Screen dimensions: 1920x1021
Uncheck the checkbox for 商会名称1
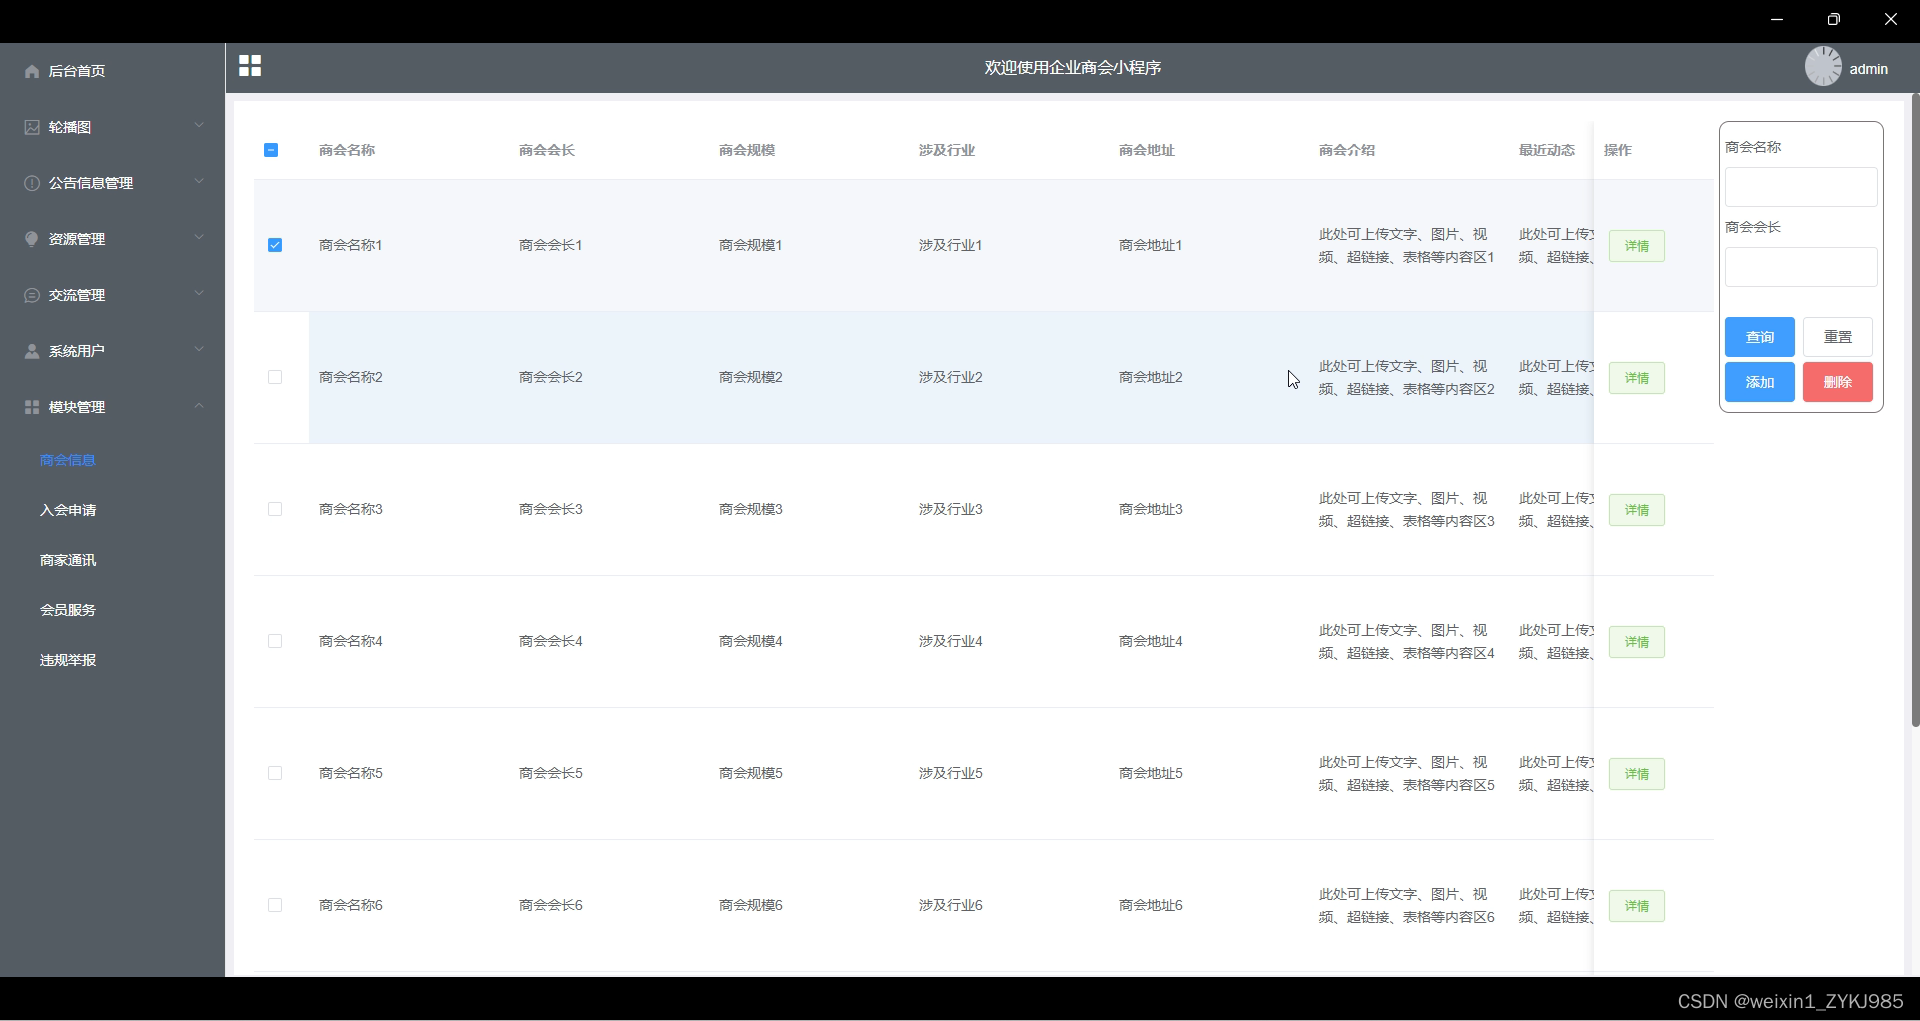(275, 245)
